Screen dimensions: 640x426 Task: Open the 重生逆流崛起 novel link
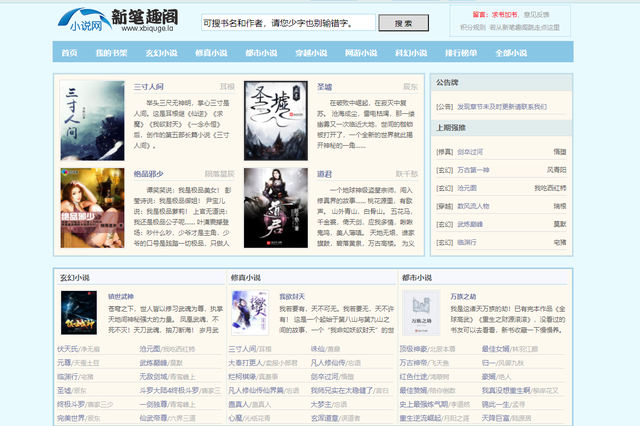click(420, 418)
